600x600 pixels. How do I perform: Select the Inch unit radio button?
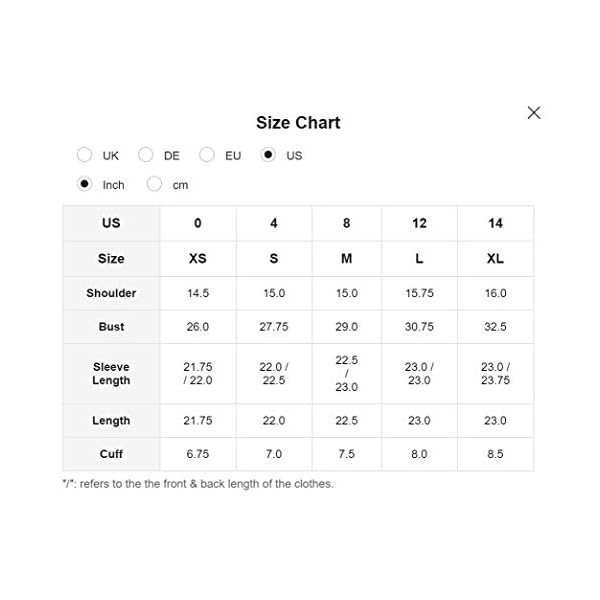85,184
